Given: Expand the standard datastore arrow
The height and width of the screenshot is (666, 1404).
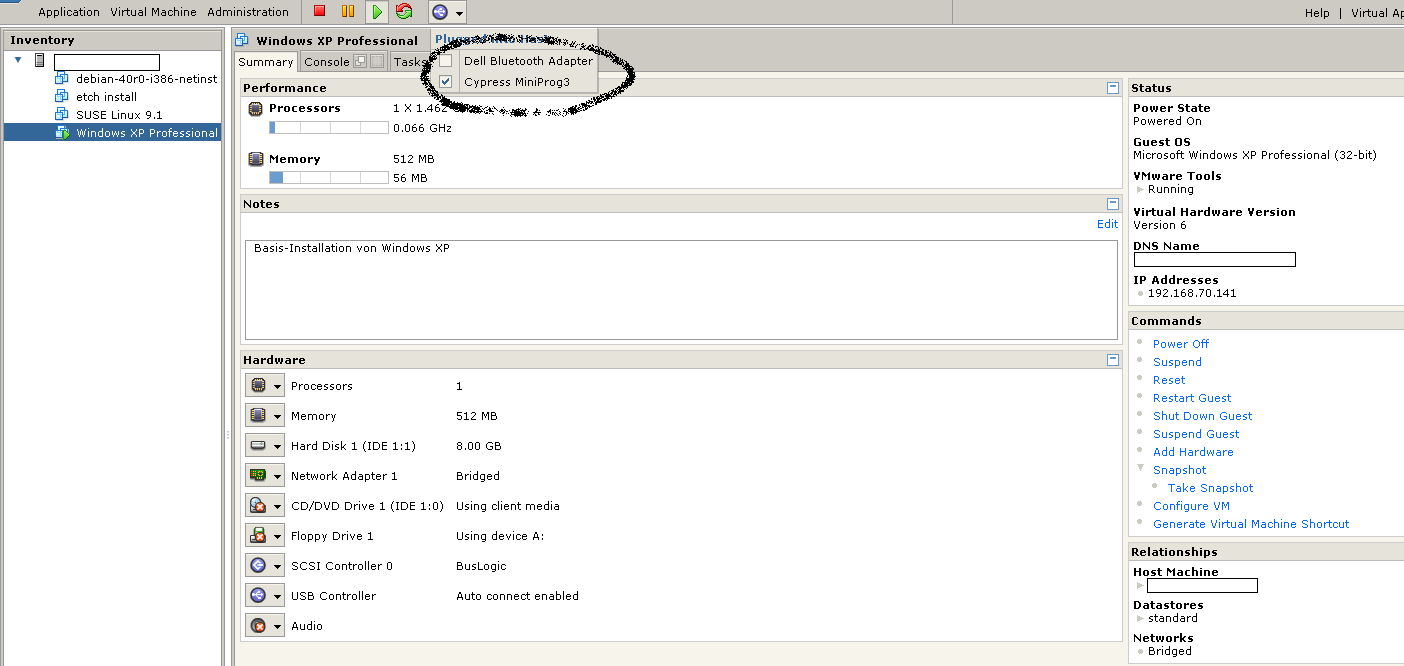Looking at the screenshot, I should [x=1140, y=618].
